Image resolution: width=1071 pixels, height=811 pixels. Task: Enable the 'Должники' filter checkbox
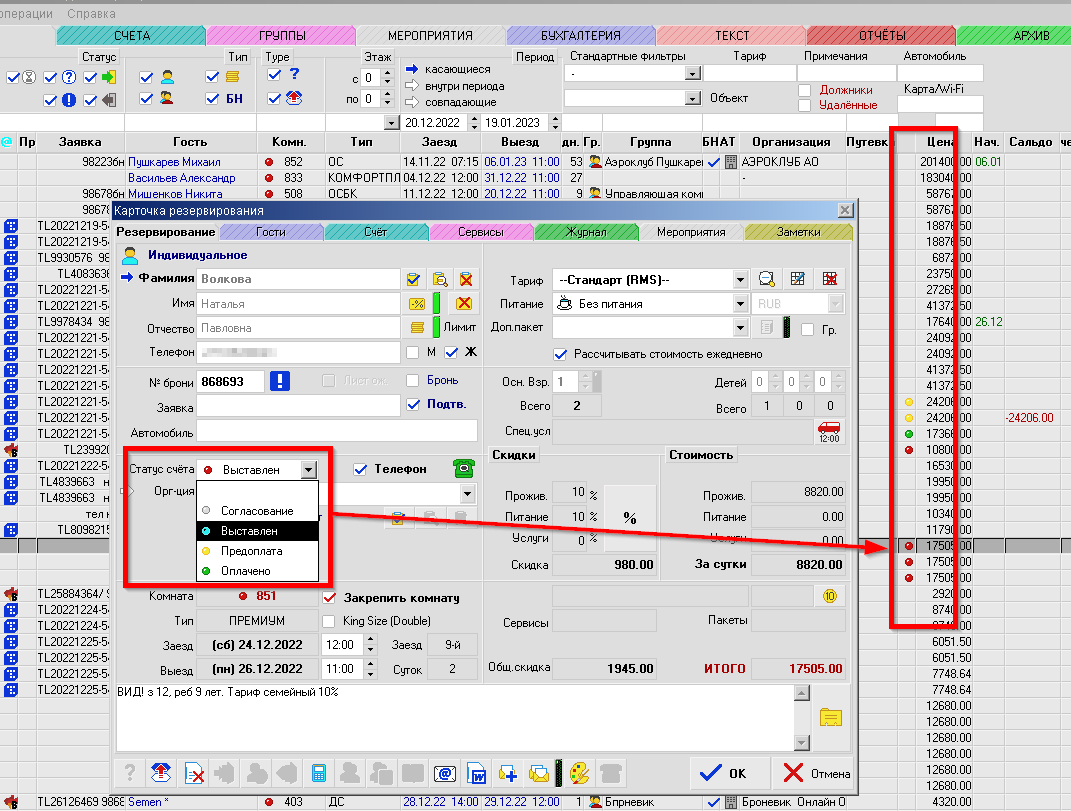point(805,90)
